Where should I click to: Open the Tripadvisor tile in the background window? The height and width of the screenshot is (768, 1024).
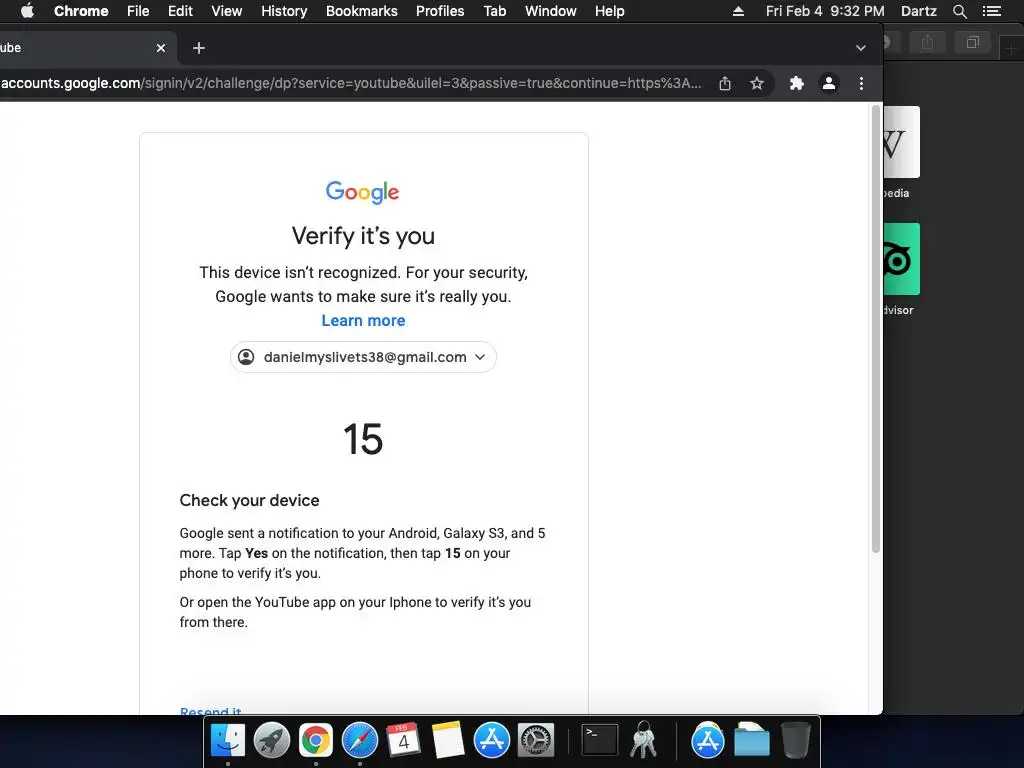point(902,259)
